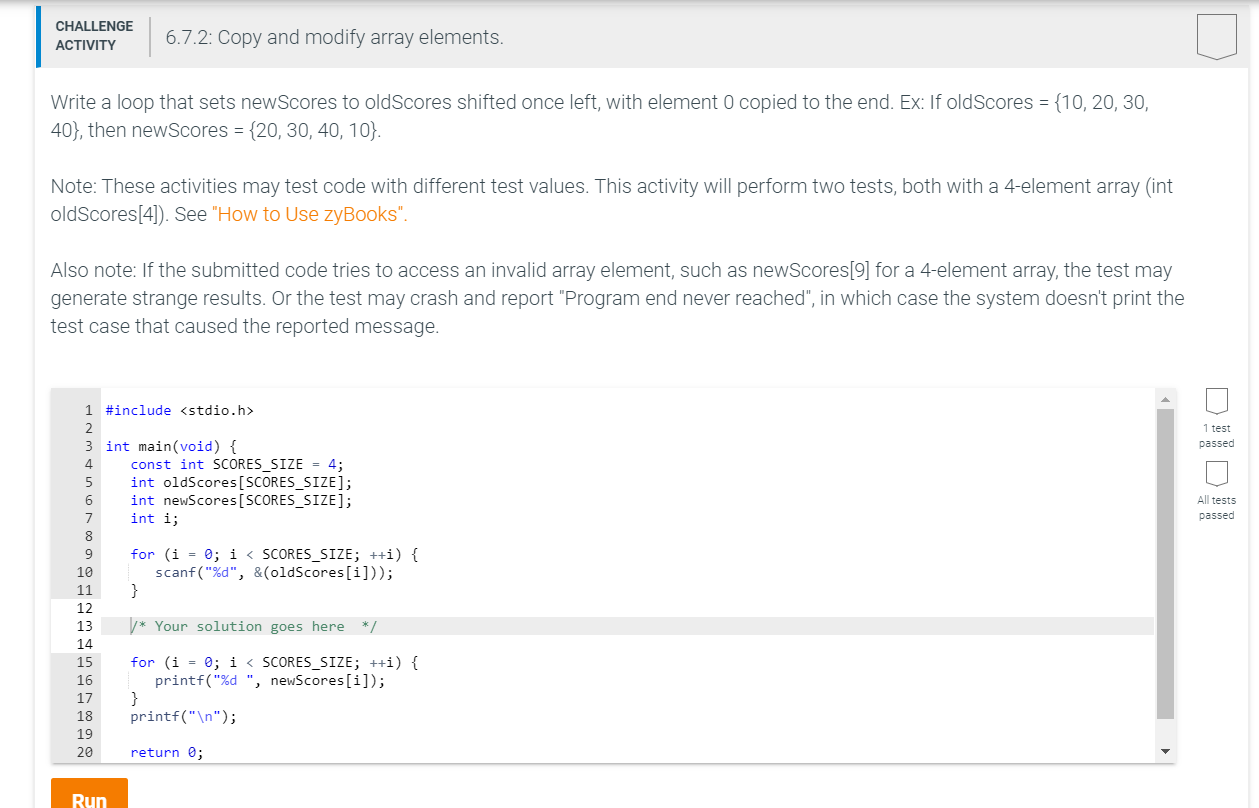The width and height of the screenshot is (1259, 808).
Task: Click the activity completion badge at top right
Action: pyautogui.click(x=1216, y=38)
